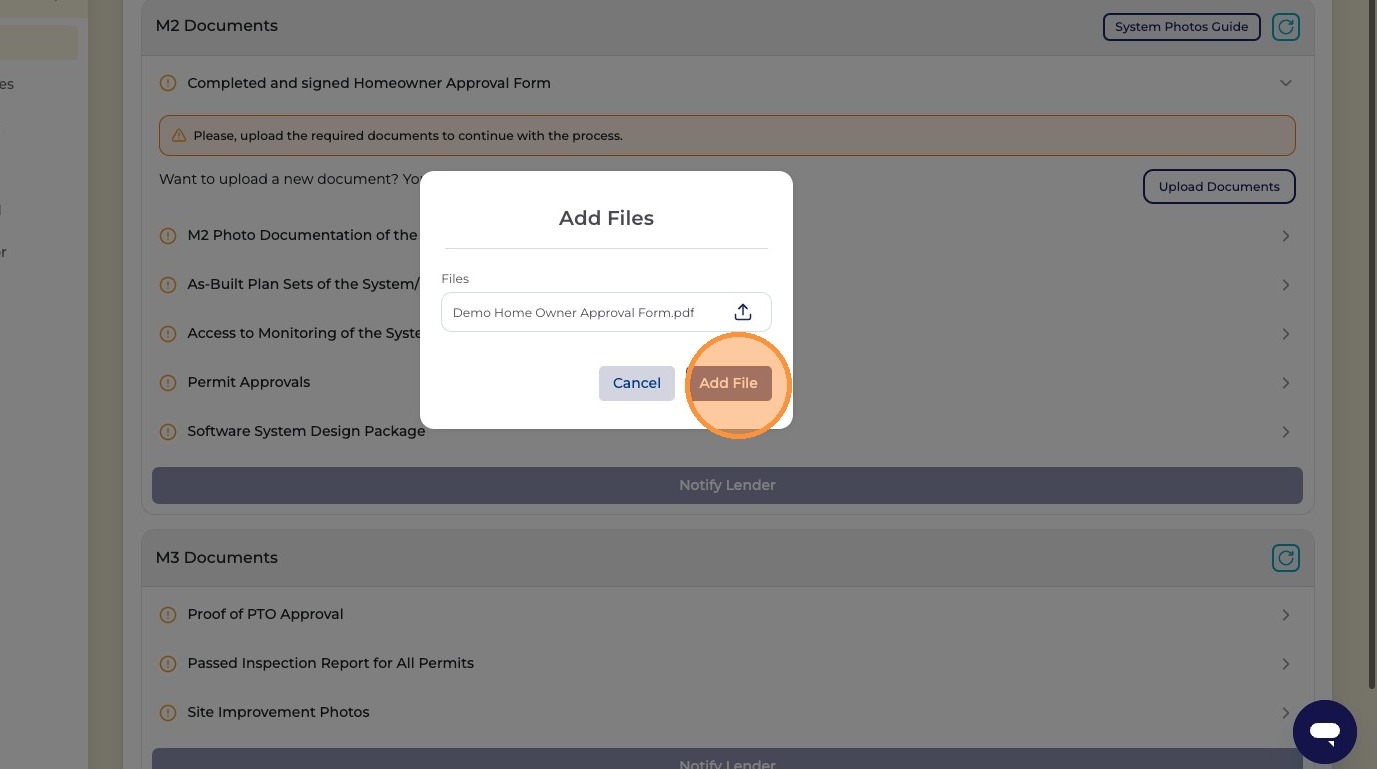
Task: Click Passed Inspection Report for All Permits text
Action: (330, 663)
